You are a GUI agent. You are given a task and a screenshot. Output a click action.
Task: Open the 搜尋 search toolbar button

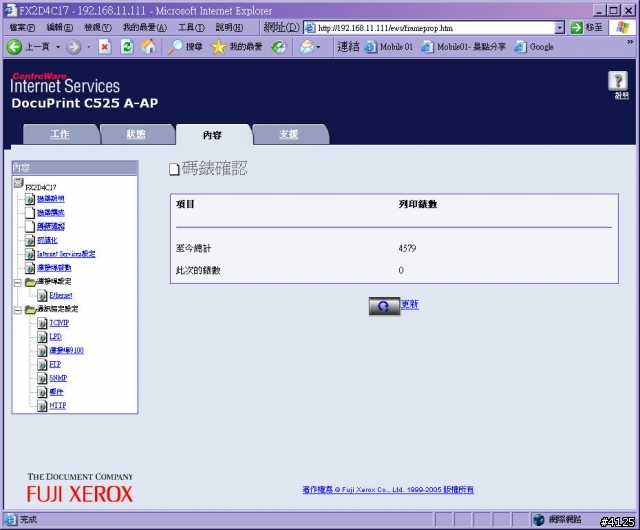(186, 47)
